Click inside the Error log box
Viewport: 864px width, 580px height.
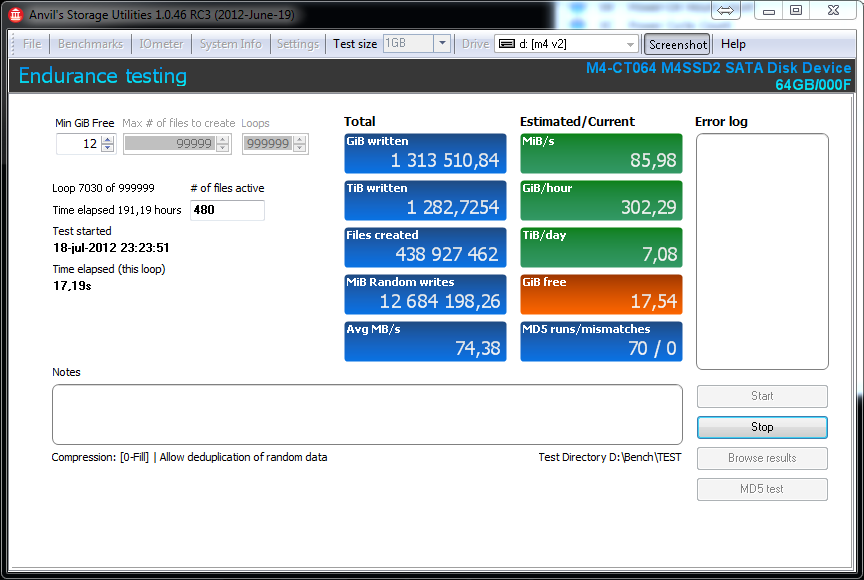[762, 251]
